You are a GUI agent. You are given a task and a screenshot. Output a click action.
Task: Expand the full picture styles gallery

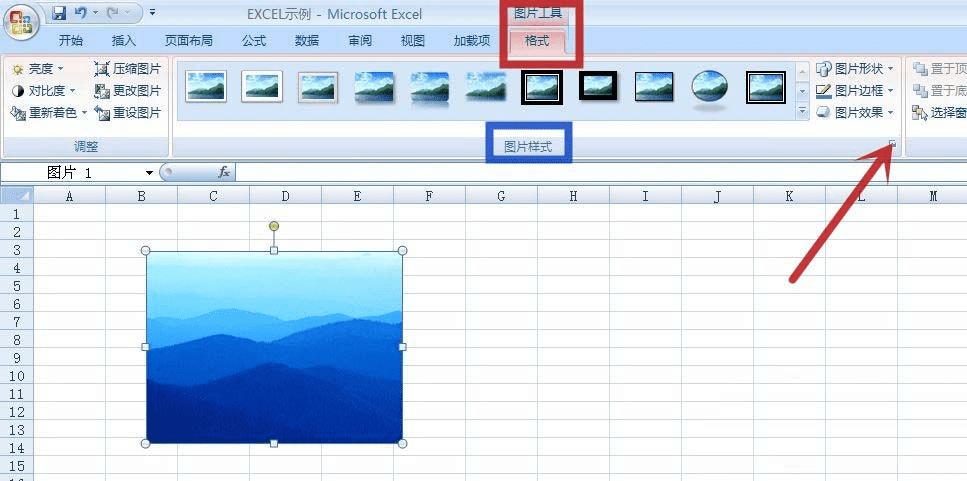click(x=802, y=112)
